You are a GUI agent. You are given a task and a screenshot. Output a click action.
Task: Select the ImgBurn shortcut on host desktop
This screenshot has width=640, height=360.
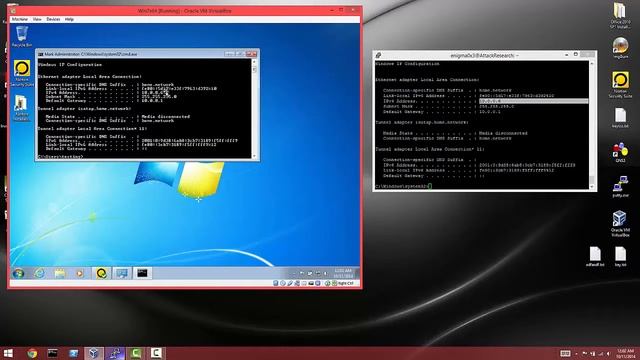tap(620, 48)
